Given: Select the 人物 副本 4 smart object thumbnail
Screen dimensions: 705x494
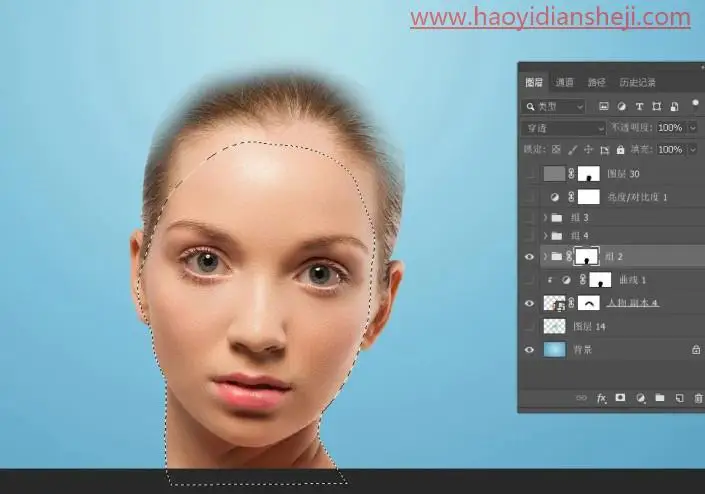Looking at the screenshot, I should [554, 303].
